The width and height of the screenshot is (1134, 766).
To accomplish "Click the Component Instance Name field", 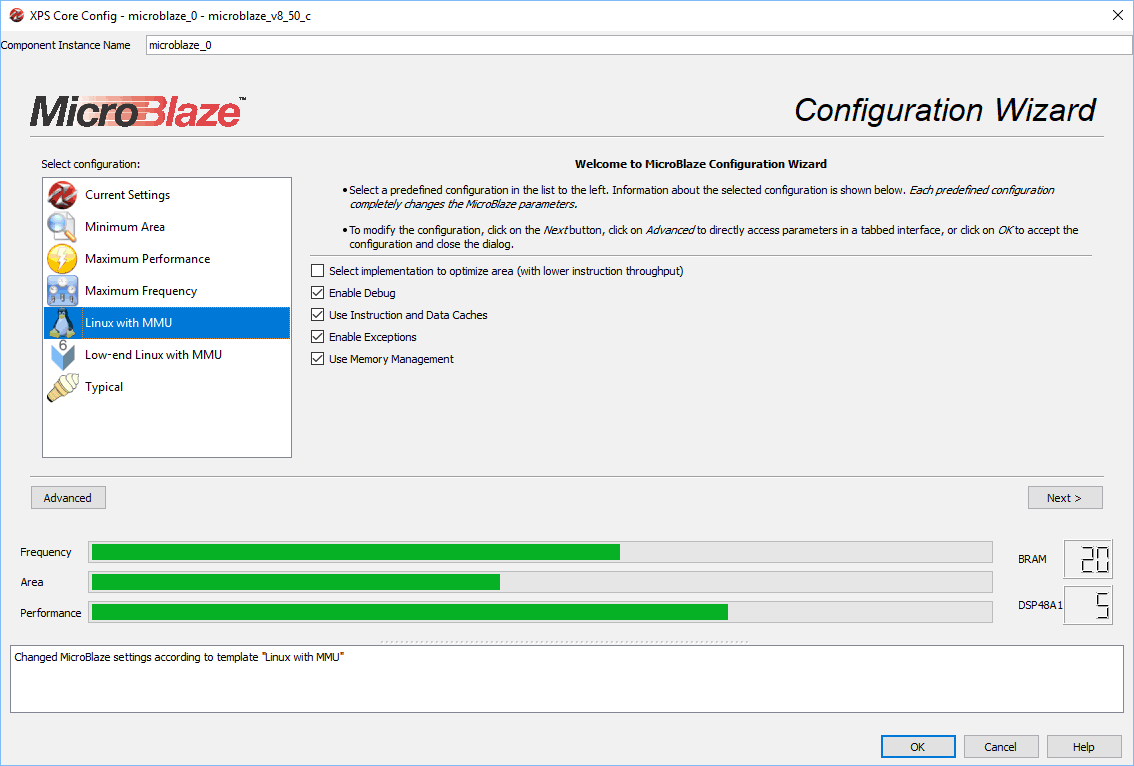I will tap(638, 45).
